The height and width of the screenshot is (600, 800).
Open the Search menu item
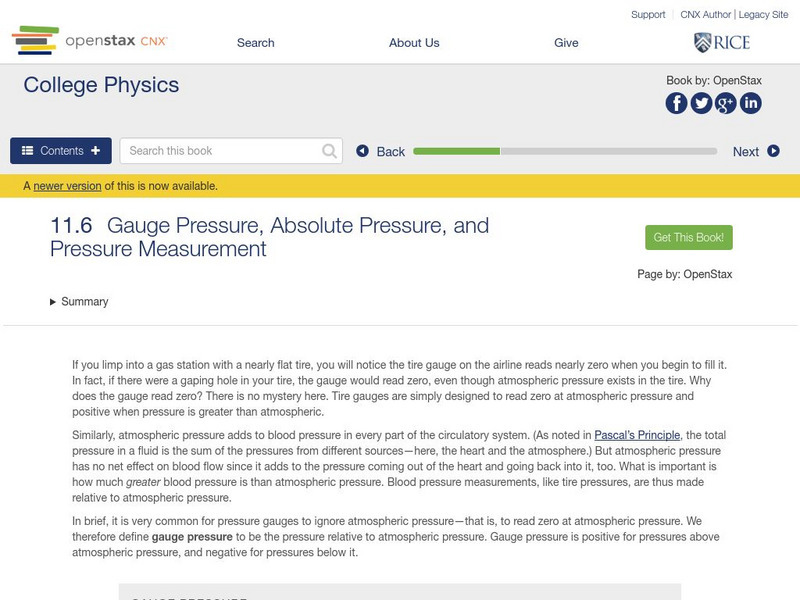click(x=255, y=43)
